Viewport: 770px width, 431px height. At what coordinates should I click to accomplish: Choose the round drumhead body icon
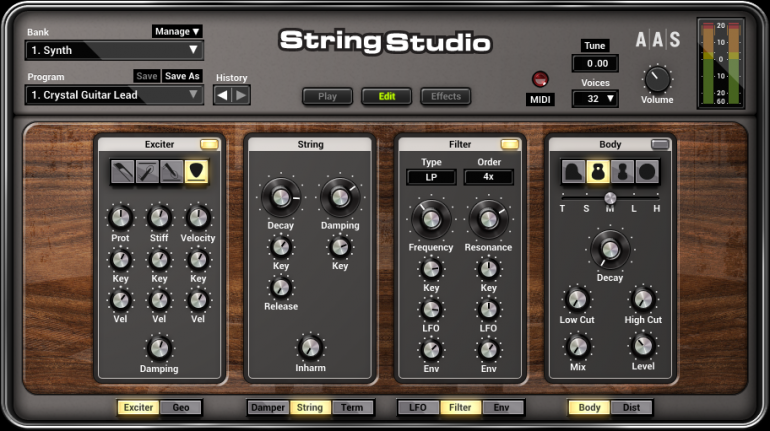tap(647, 172)
